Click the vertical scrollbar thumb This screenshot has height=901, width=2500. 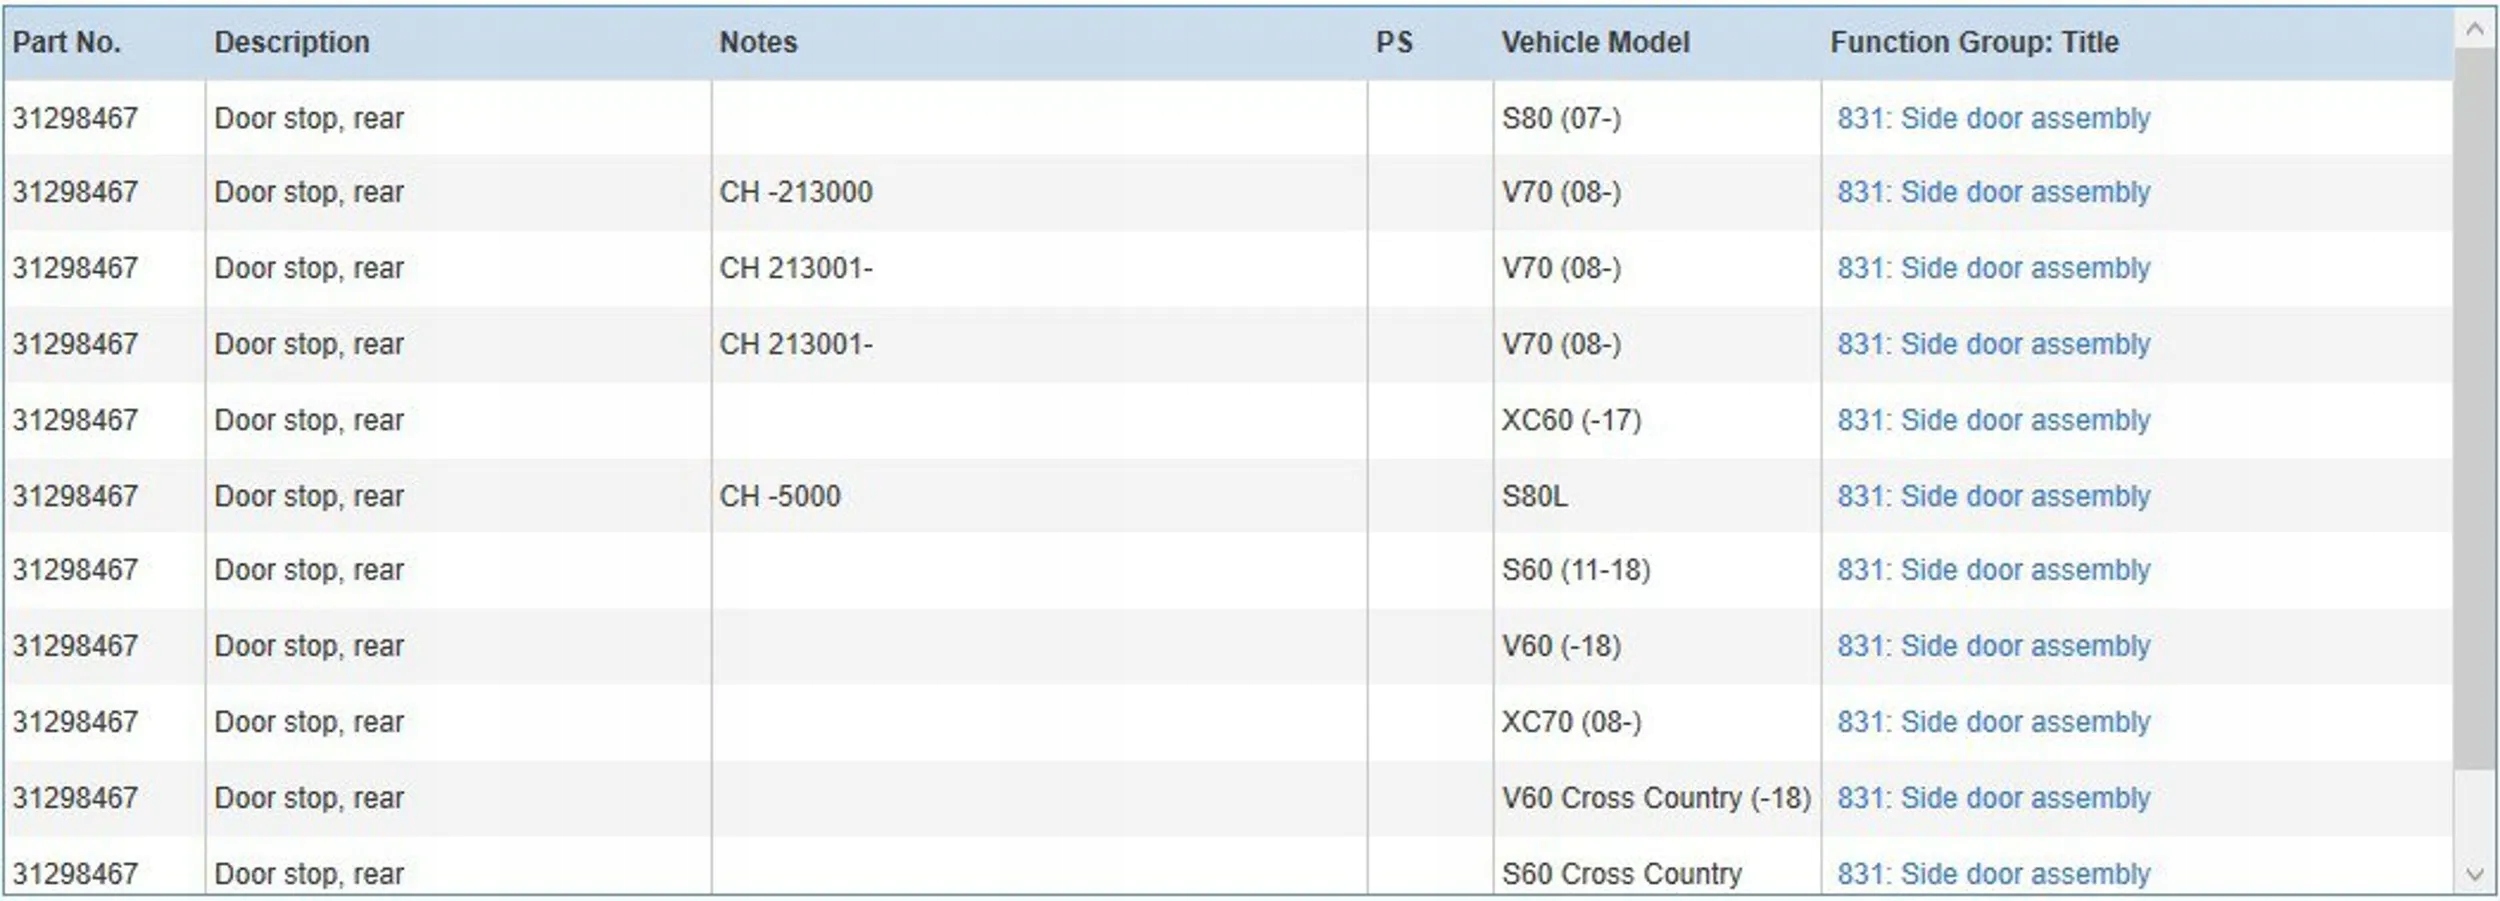point(2475,400)
